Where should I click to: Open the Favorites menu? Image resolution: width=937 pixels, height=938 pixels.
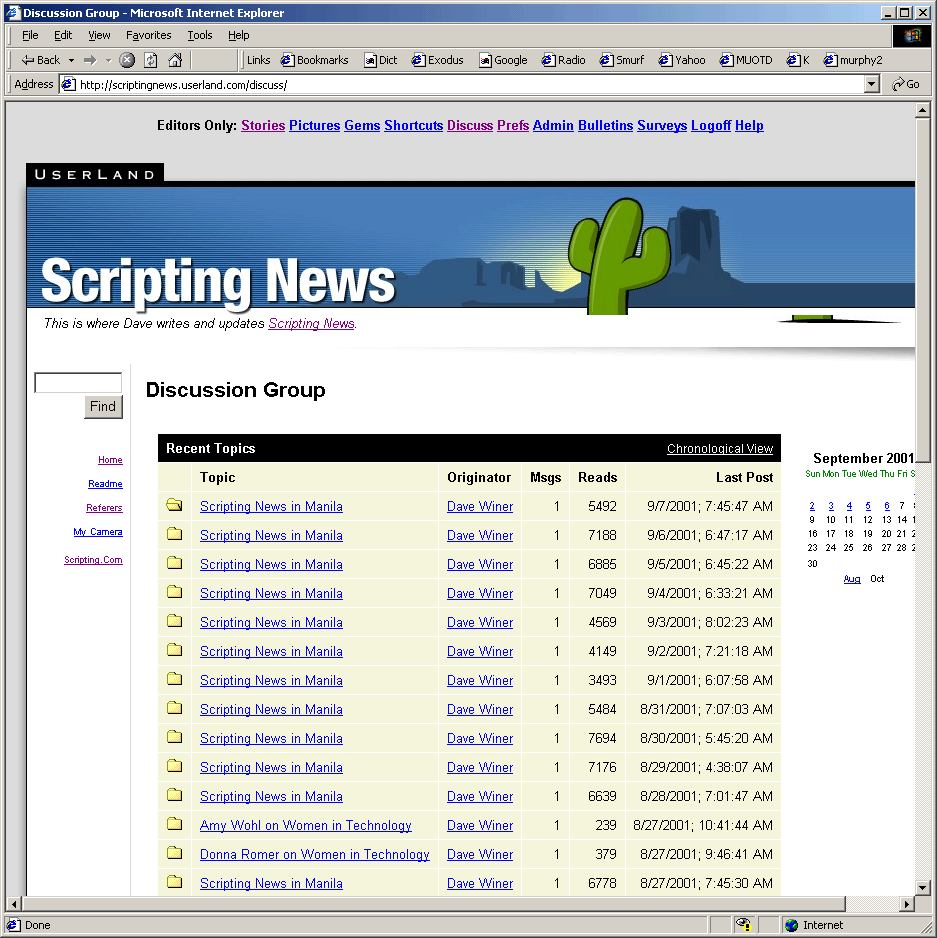click(148, 35)
